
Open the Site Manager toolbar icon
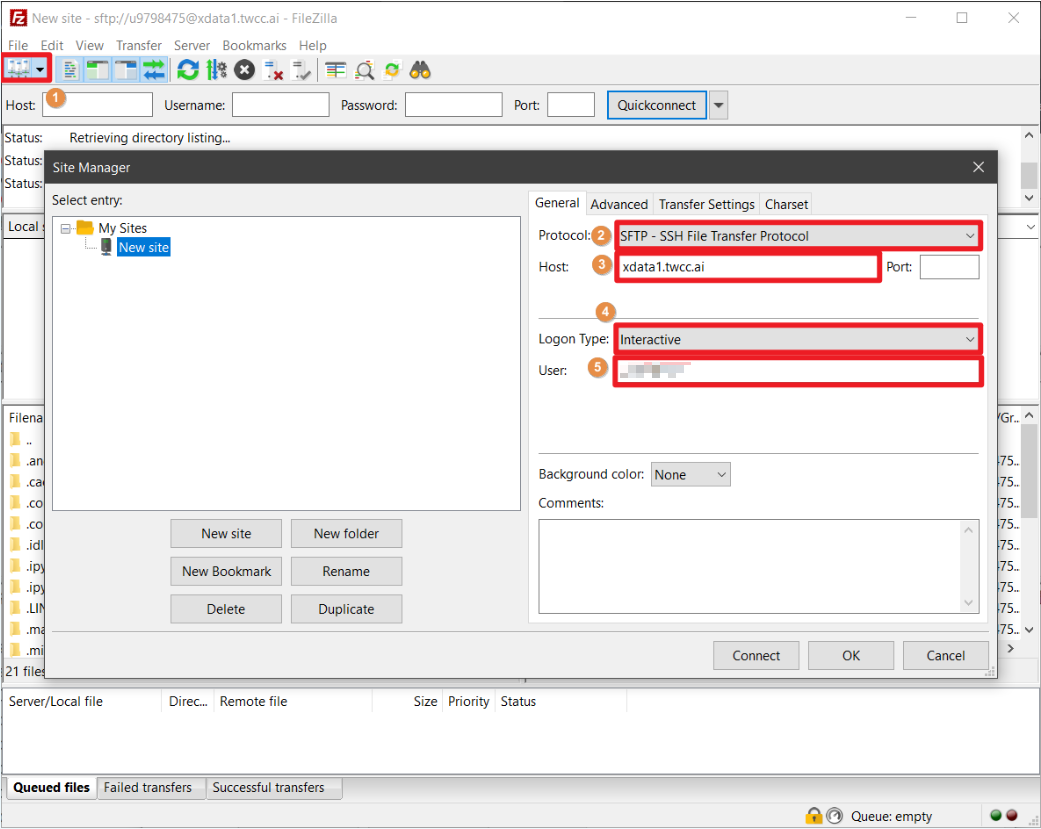18,69
